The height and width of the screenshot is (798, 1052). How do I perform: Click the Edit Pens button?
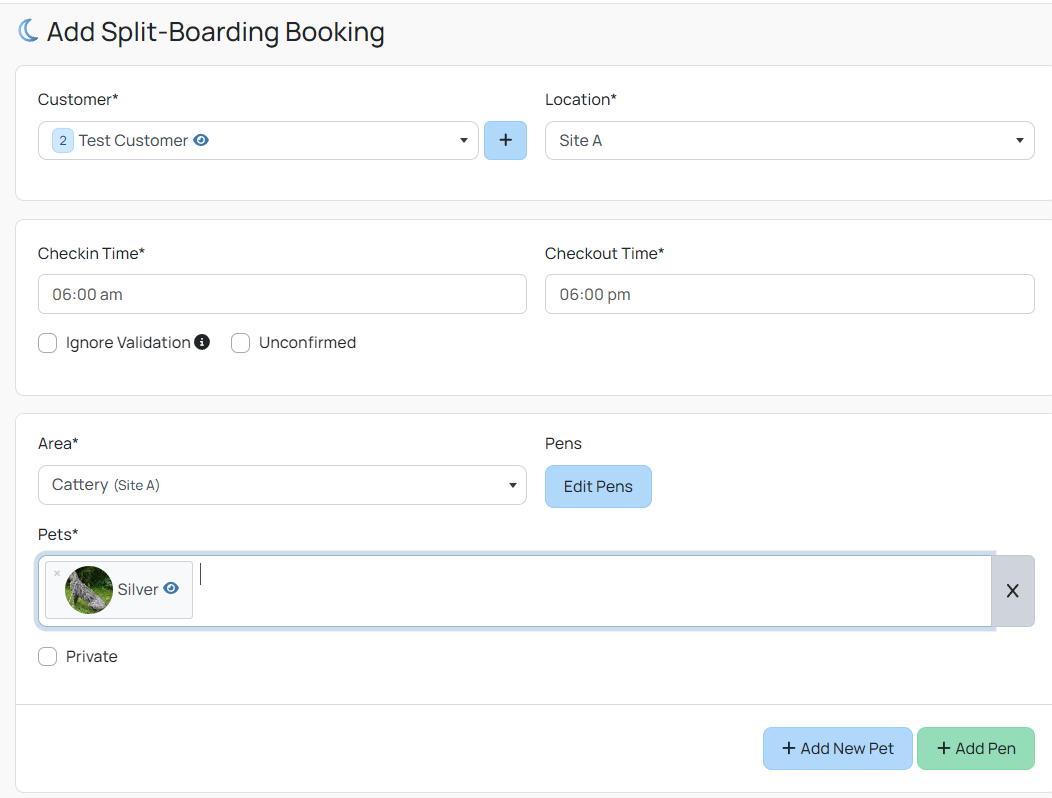pyautogui.click(x=598, y=486)
